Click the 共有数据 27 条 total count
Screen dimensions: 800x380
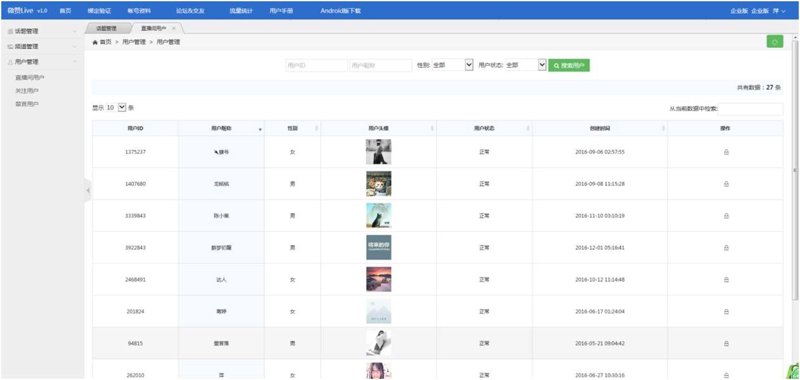tap(759, 87)
